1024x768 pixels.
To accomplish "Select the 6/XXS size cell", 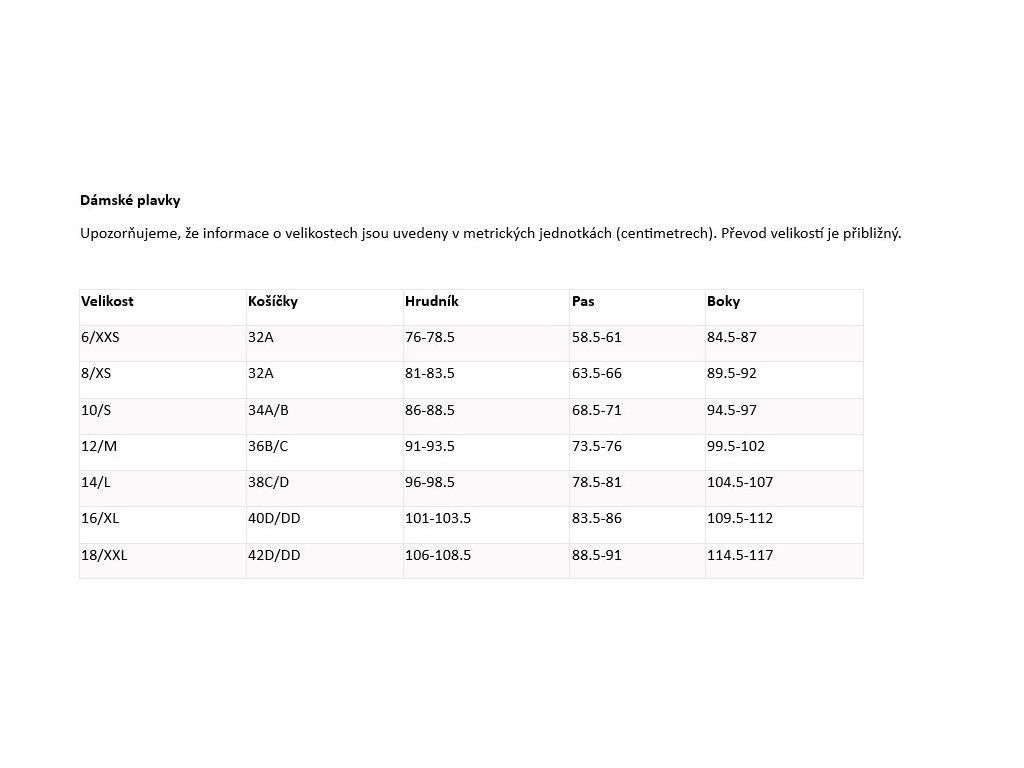I will 100,338.
